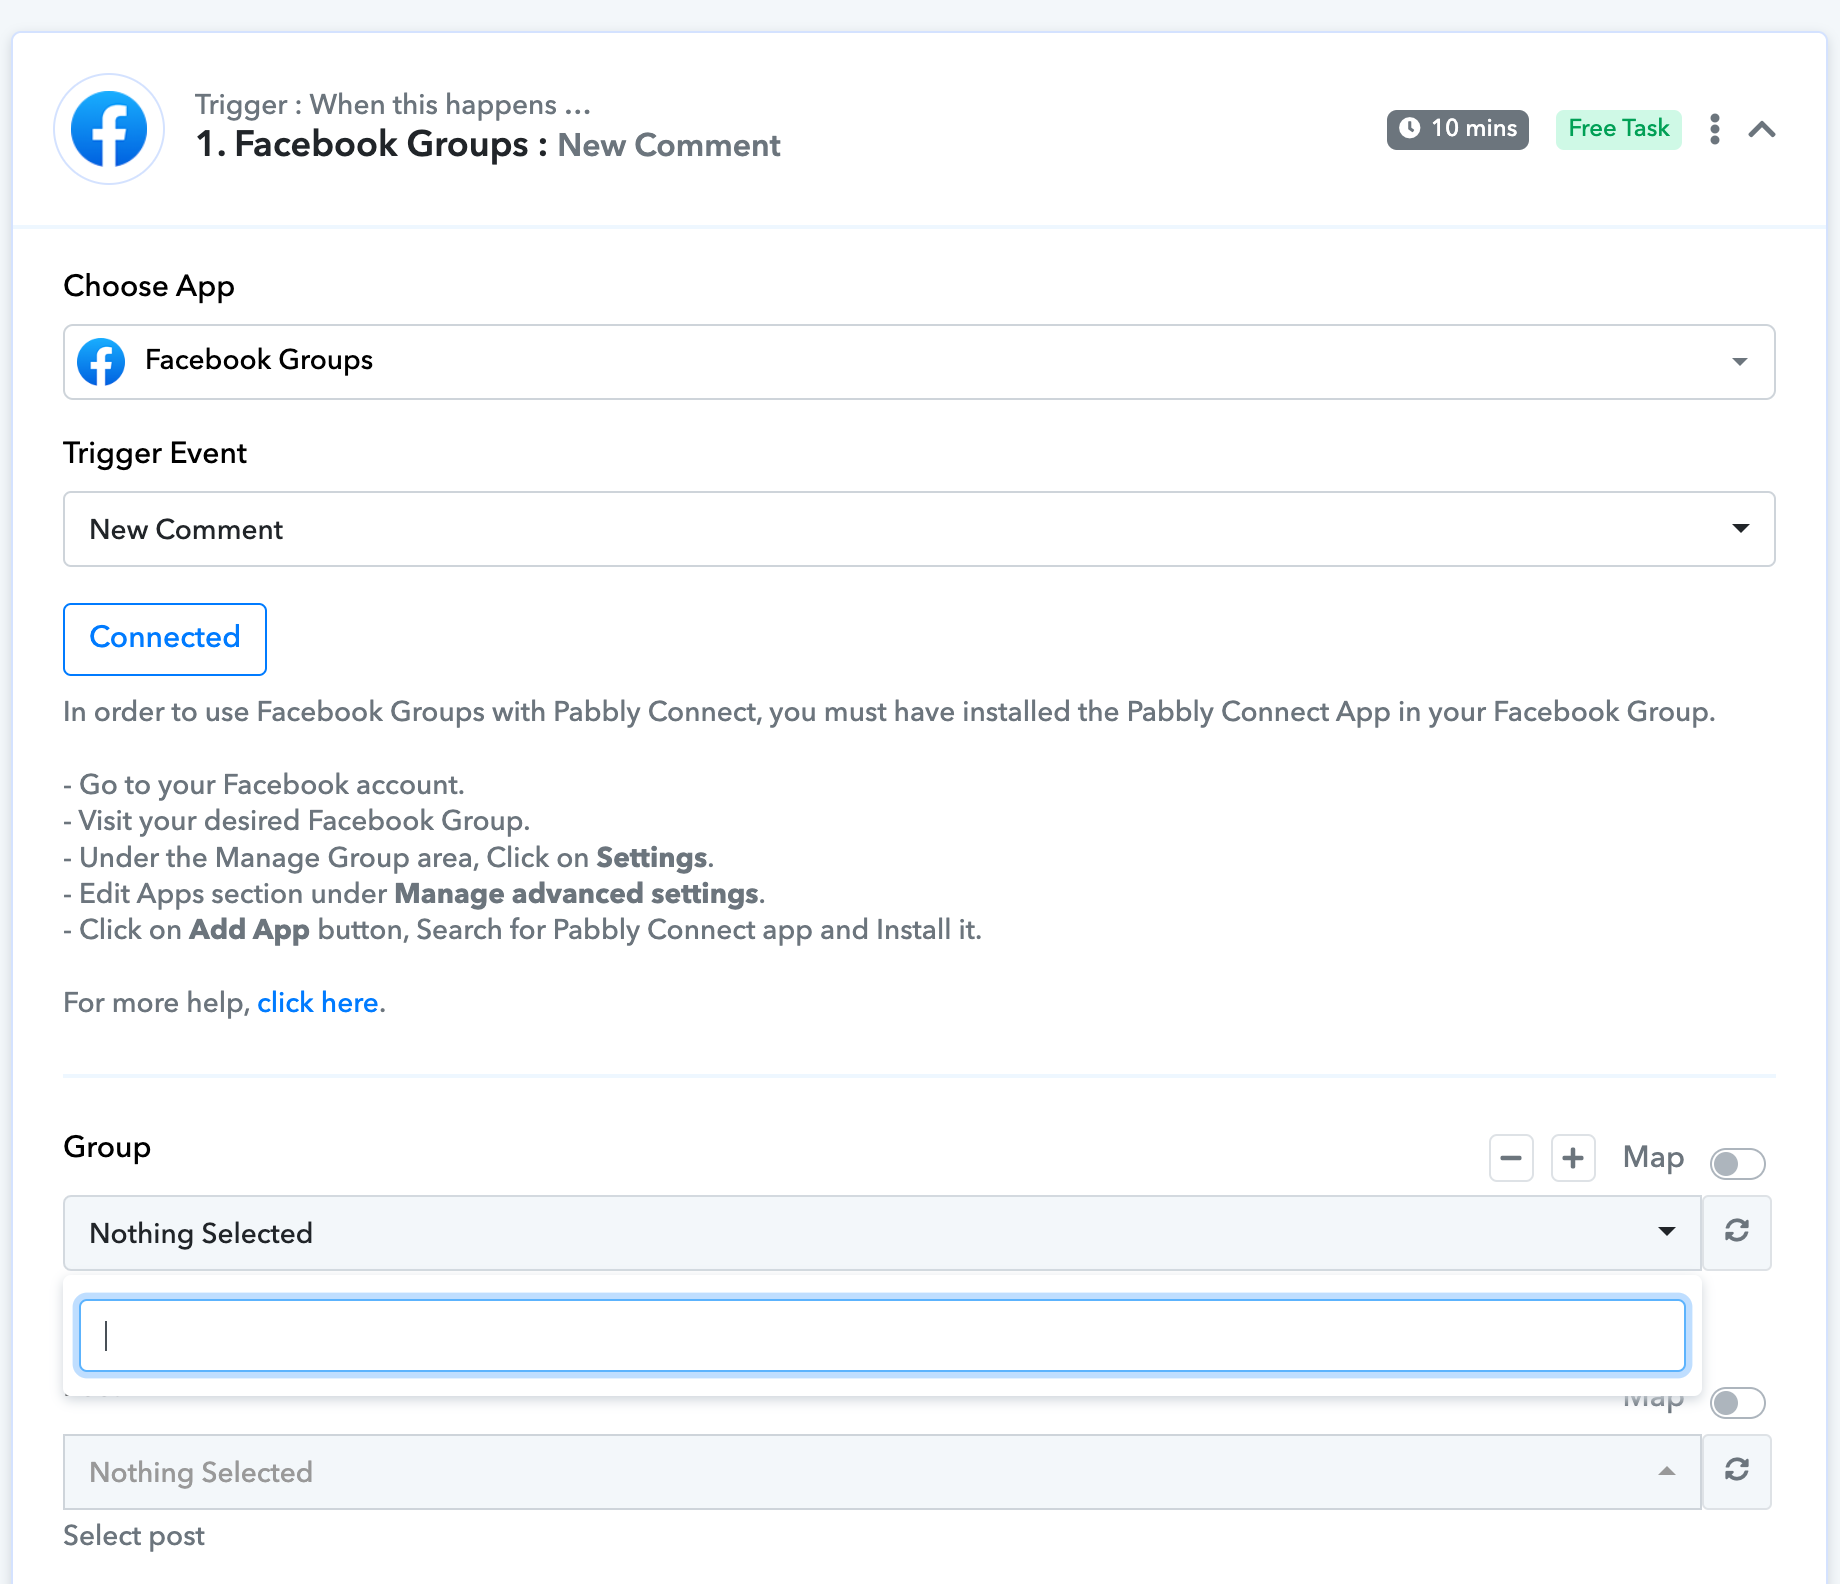Open the post dropdown above 'Select post'

point(882,1472)
